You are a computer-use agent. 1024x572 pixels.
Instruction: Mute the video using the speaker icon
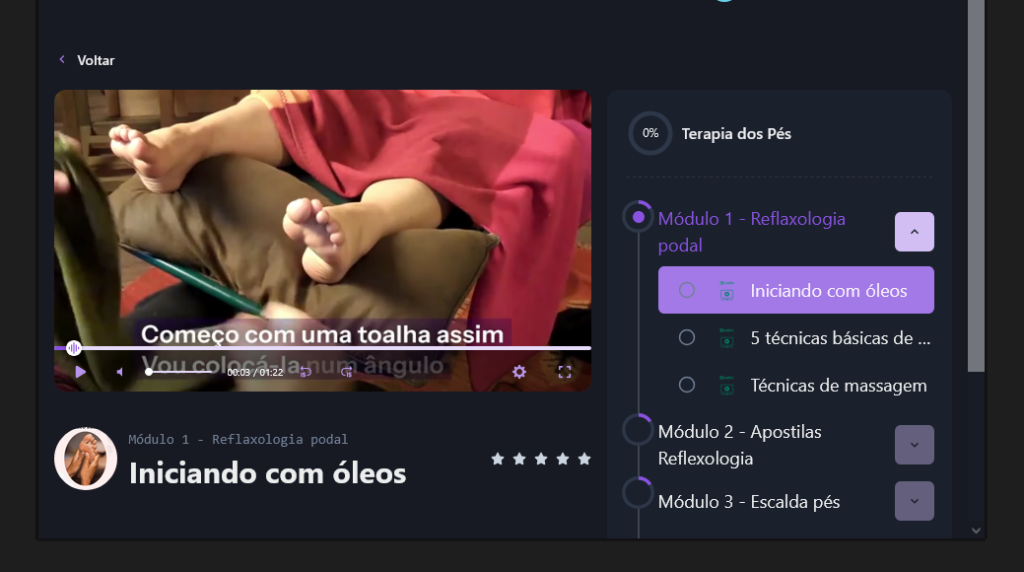tap(120, 372)
